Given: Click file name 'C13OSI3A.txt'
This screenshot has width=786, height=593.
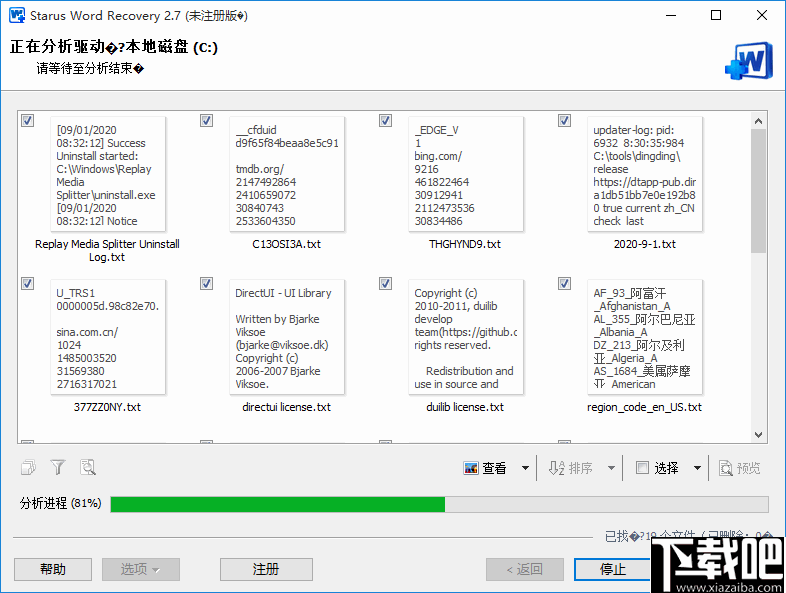Looking at the screenshot, I should click(286, 244).
